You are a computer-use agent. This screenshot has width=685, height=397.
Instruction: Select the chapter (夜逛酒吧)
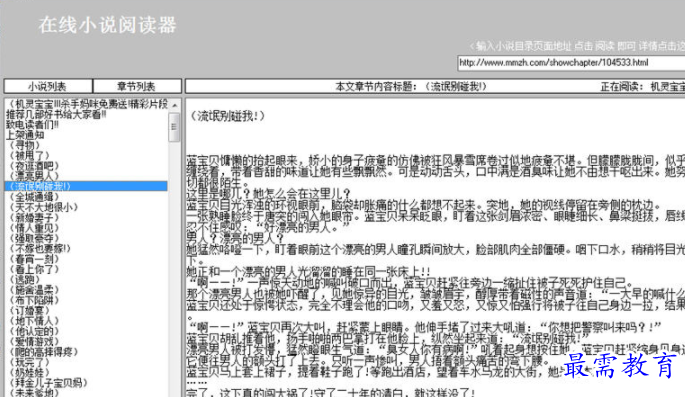(35, 166)
